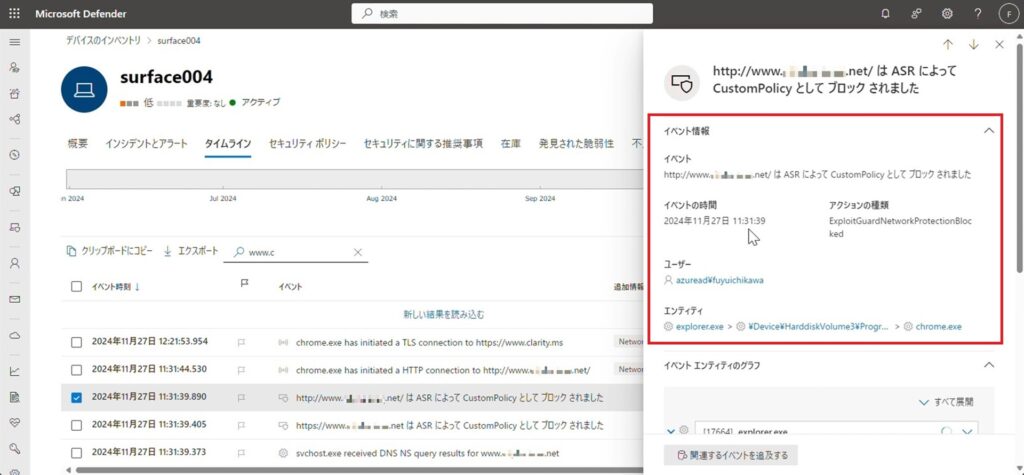Image resolution: width=1024 pixels, height=475 pixels.
Task: Open settings gear in top bar
Action: [947, 13]
